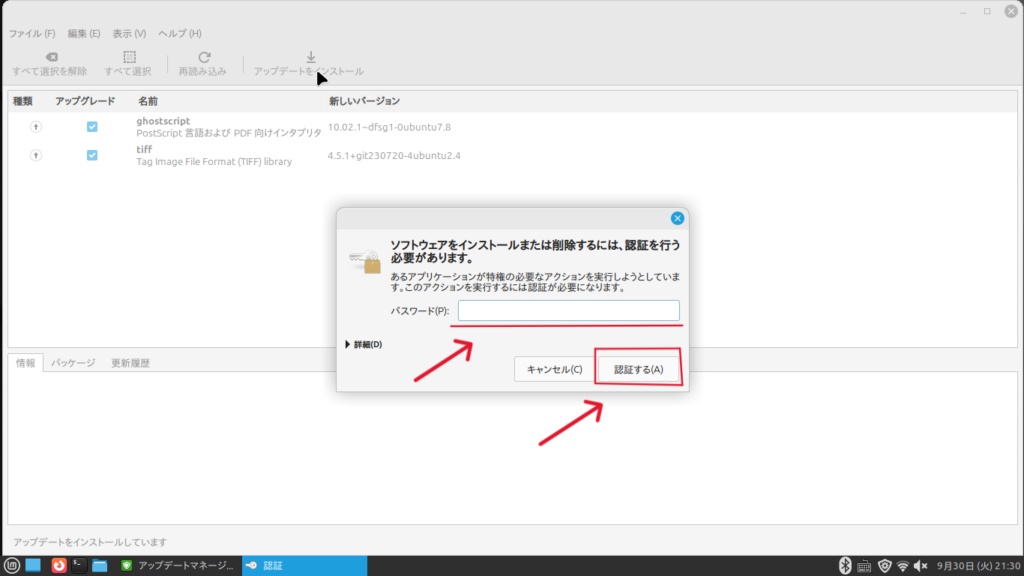Open the ファイル(F) menu

32,34
